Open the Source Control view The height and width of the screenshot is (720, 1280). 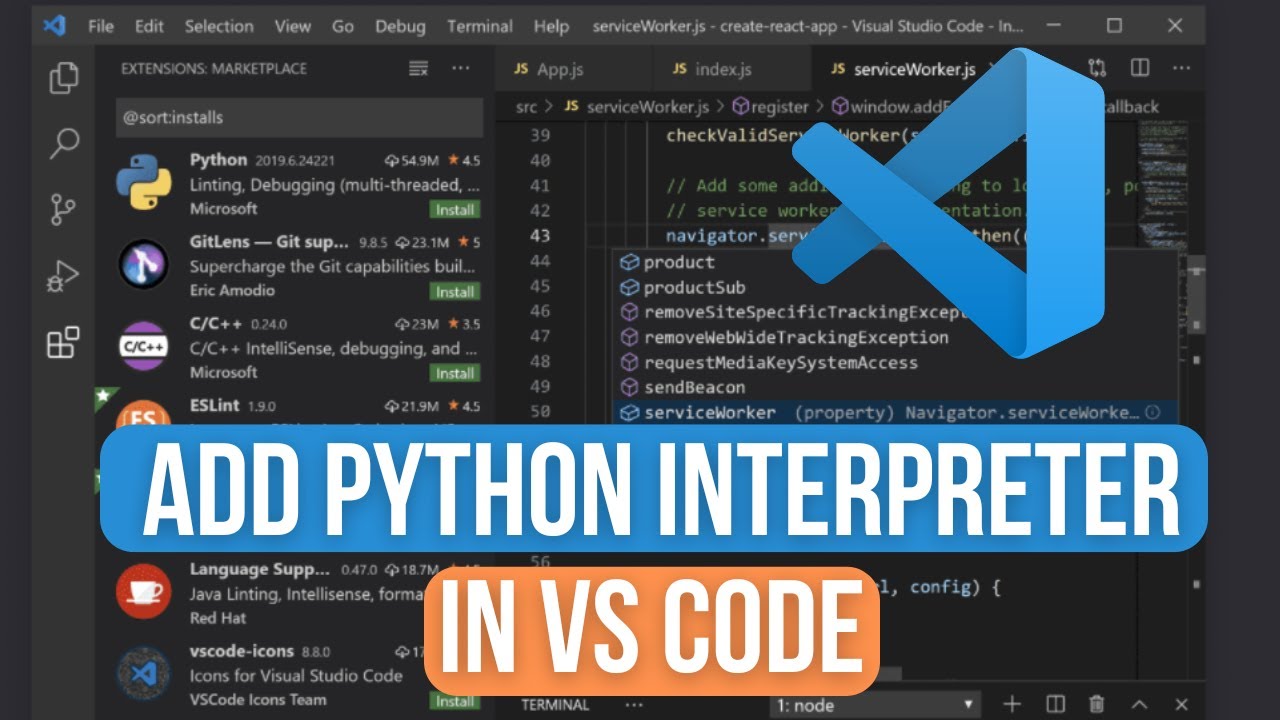pyautogui.click(x=63, y=209)
